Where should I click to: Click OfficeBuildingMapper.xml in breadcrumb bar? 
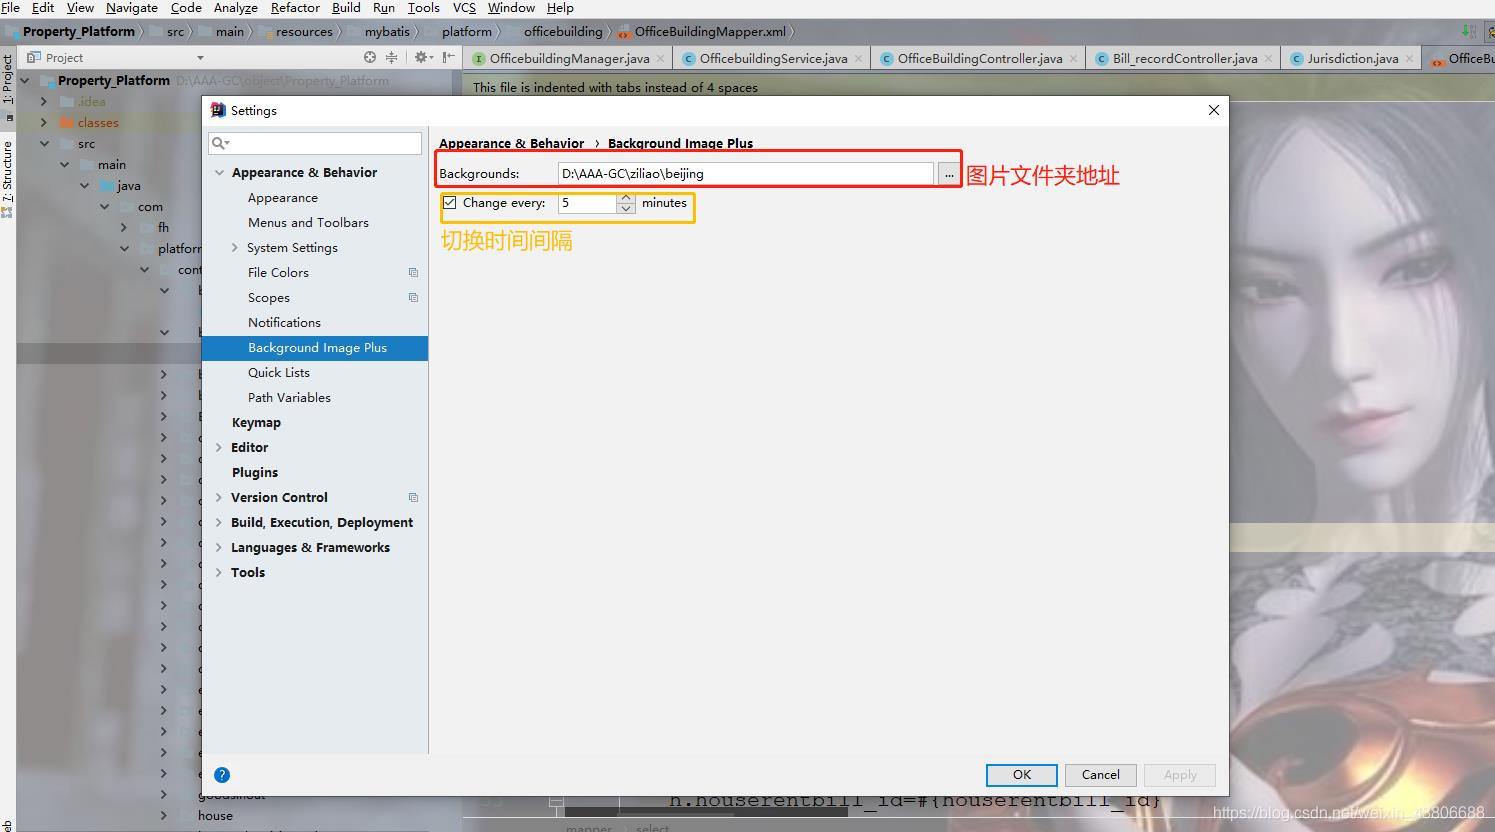coord(710,32)
